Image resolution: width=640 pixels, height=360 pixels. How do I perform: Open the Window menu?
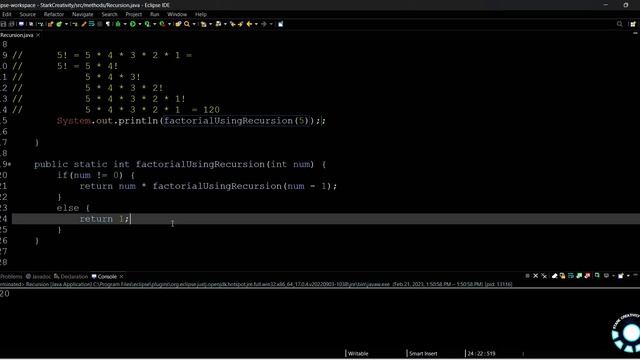pyautogui.click(x=177, y=14)
